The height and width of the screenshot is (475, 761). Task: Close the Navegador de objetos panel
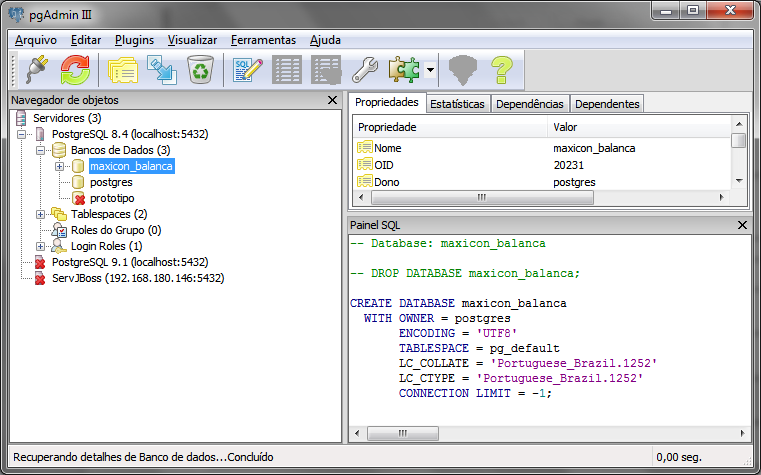pyautogui.click(x=332, y=100)
